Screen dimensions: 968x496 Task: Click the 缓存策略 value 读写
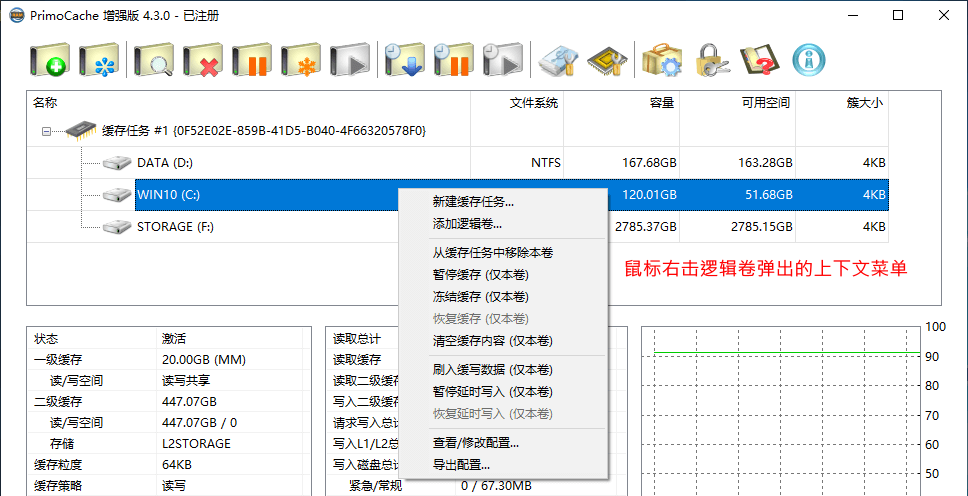(x=173, y=486)
